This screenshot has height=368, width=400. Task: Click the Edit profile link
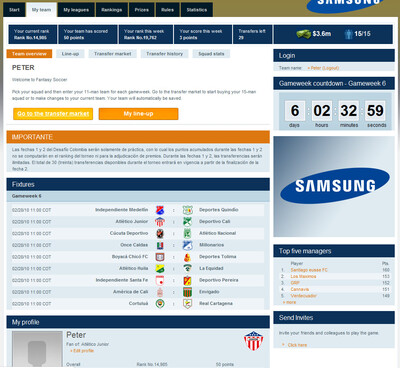(x=82, y=351)
